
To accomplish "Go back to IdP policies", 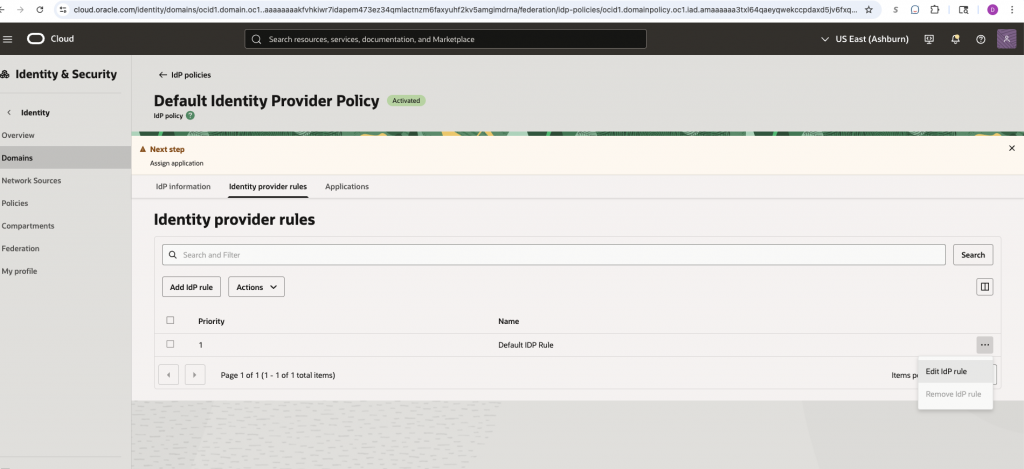I will 185,75.
